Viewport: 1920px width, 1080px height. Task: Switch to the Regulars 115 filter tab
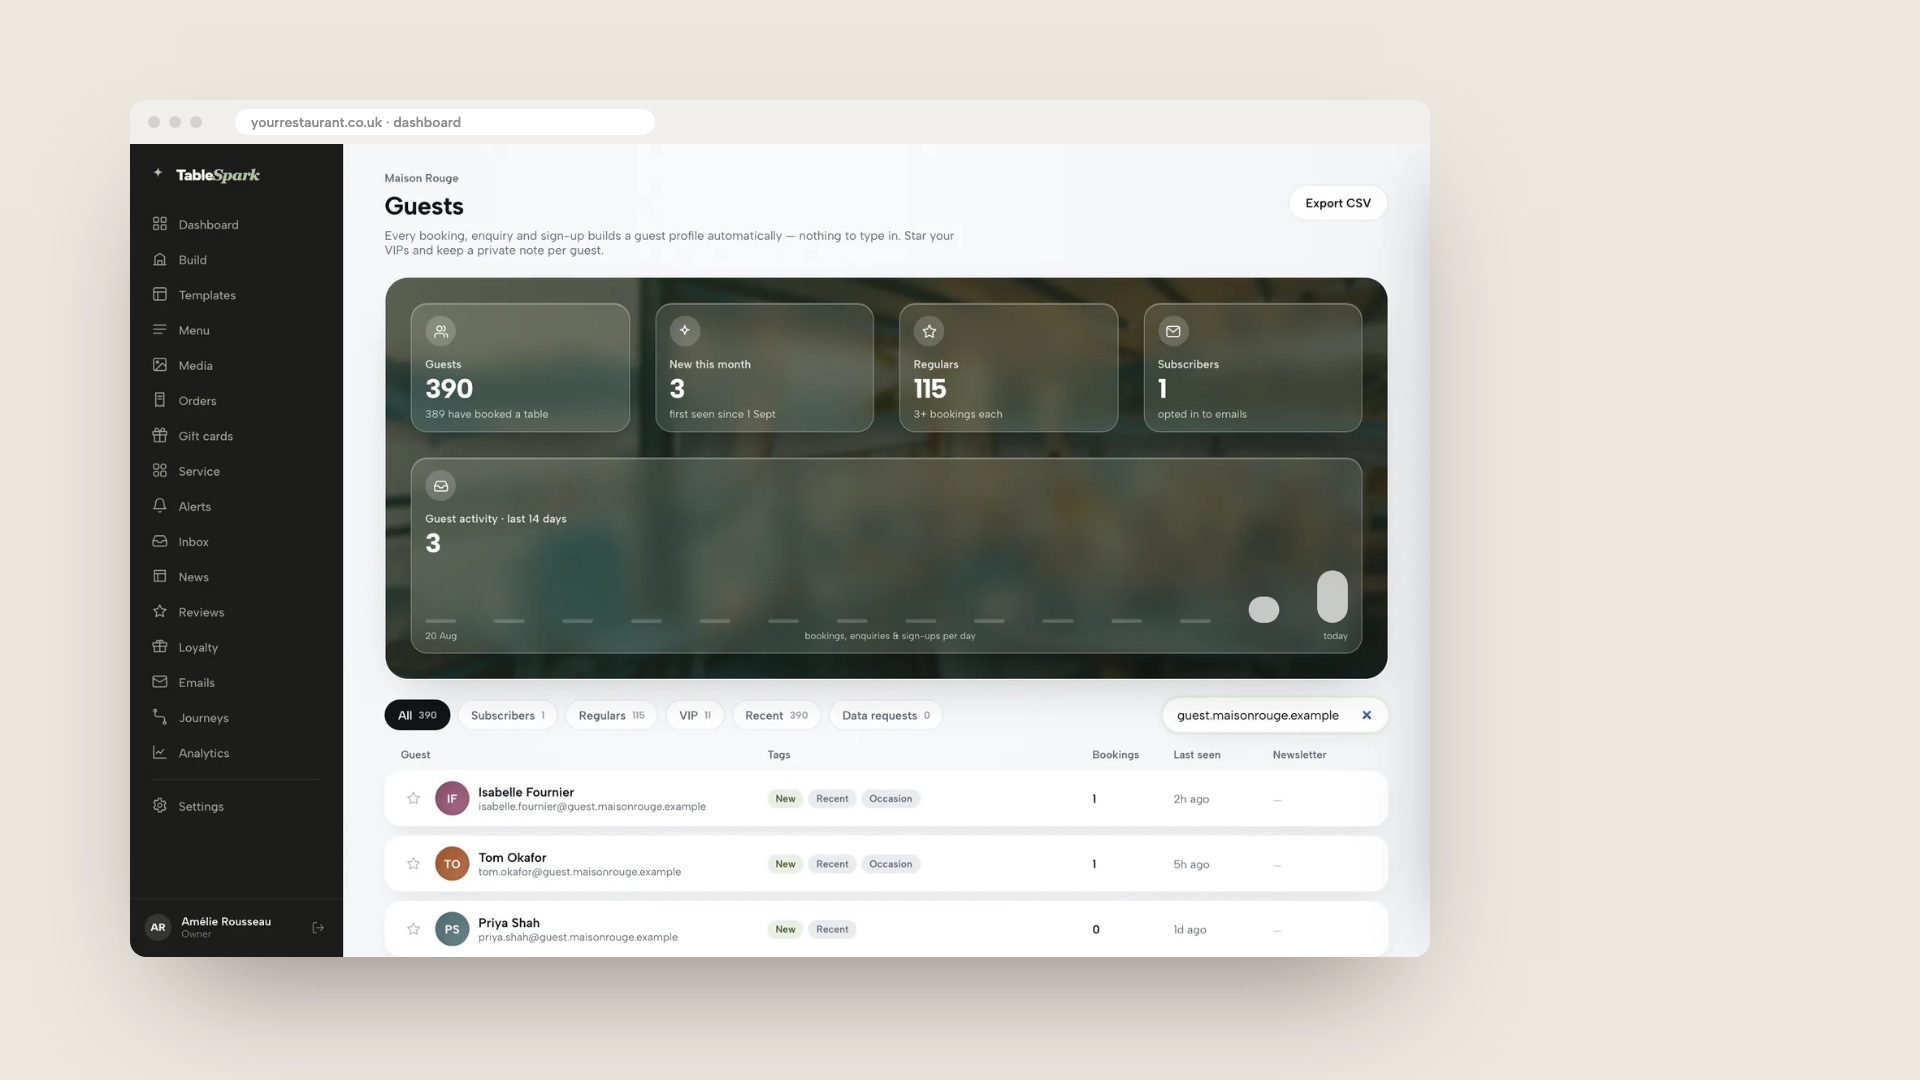click(611, 715)
